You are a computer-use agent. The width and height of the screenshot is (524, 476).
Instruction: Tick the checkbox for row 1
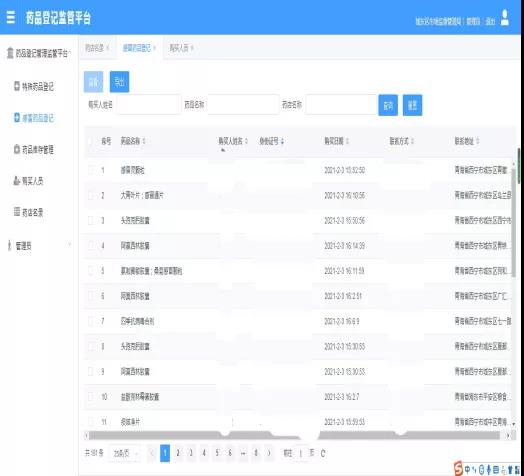(90, 170)
